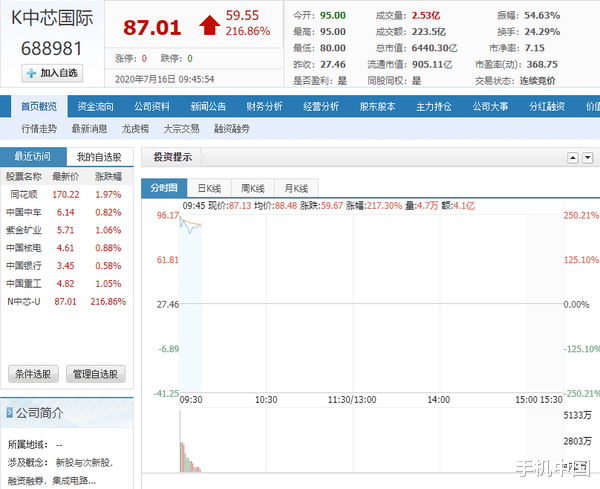
Task: Click the 行情走势 sub-navigation link
Action: pos(39,129)
